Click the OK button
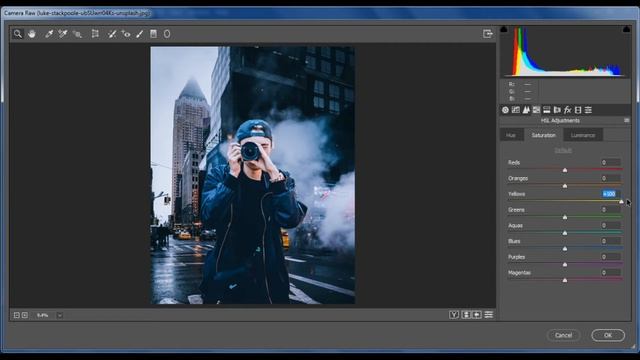 pos(608,335)
